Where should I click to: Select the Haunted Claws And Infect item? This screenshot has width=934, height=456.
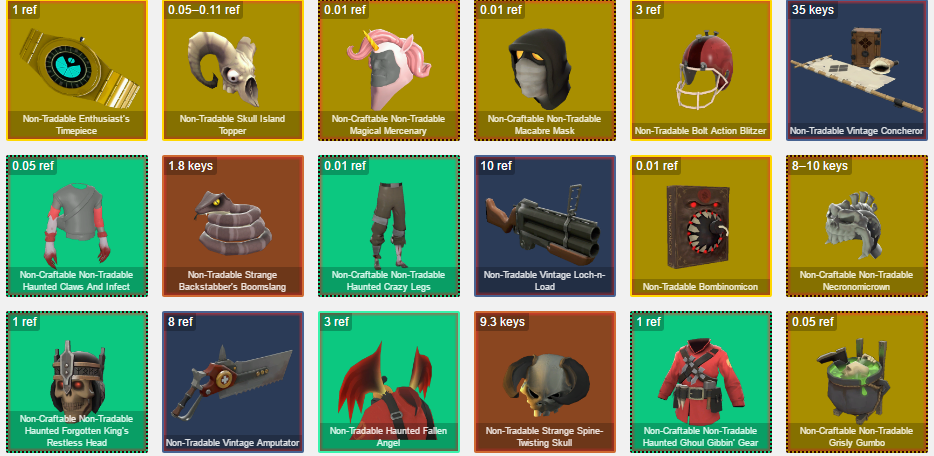pyautogui.click(x=76, y=226)
